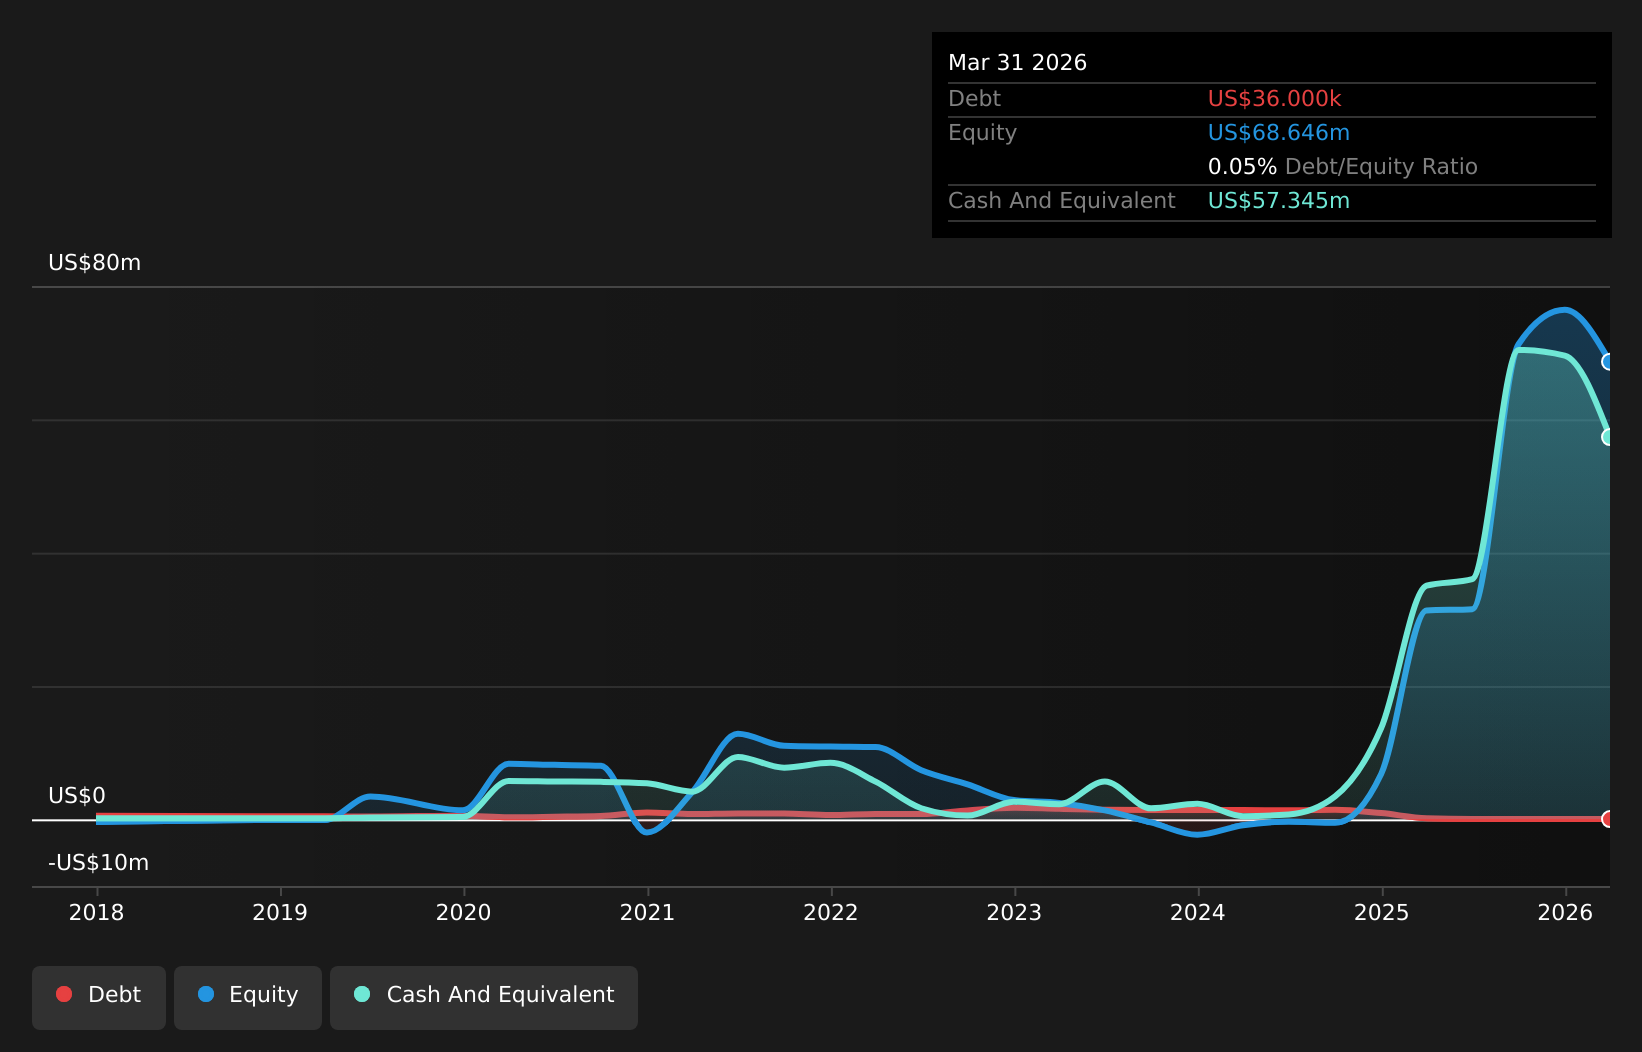Image resolution: width=1642 pixels, height=1052 pixels.
Task: Select the teal Cash endpoint marker on chart
Action: click(x=1608, y=437)
